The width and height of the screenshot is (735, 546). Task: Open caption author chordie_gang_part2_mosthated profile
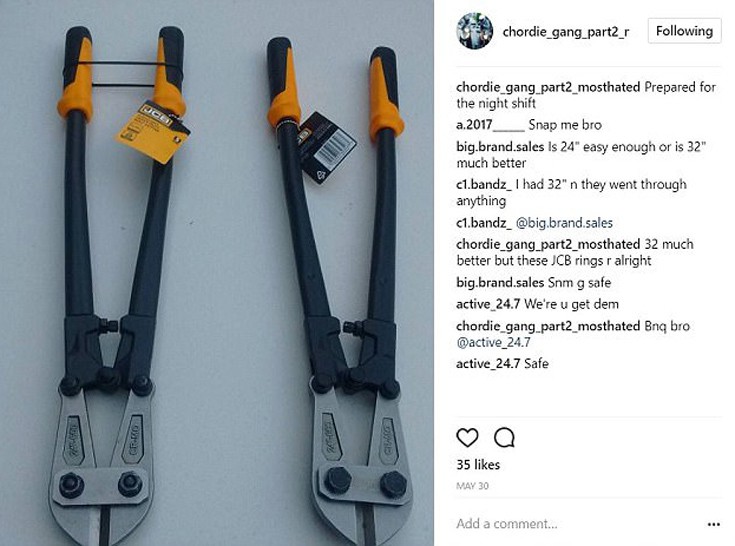point(548,87)
